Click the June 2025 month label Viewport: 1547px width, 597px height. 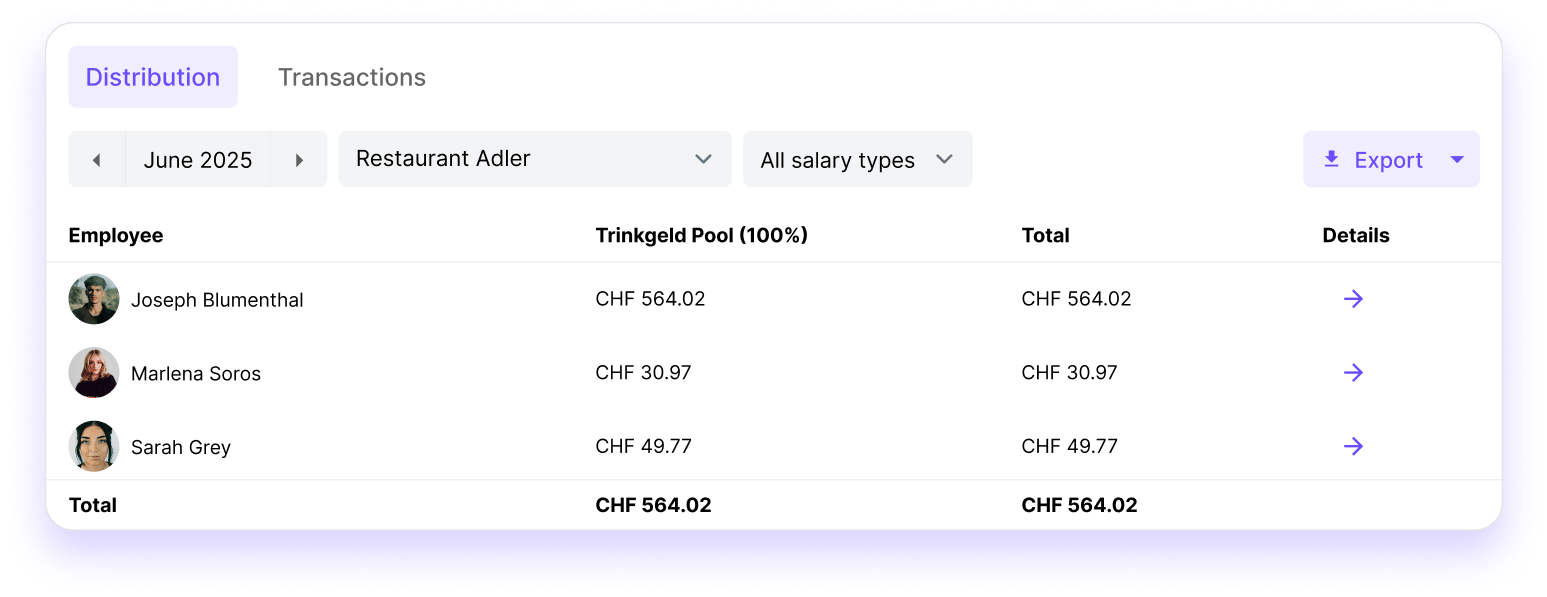coord(197,159)
